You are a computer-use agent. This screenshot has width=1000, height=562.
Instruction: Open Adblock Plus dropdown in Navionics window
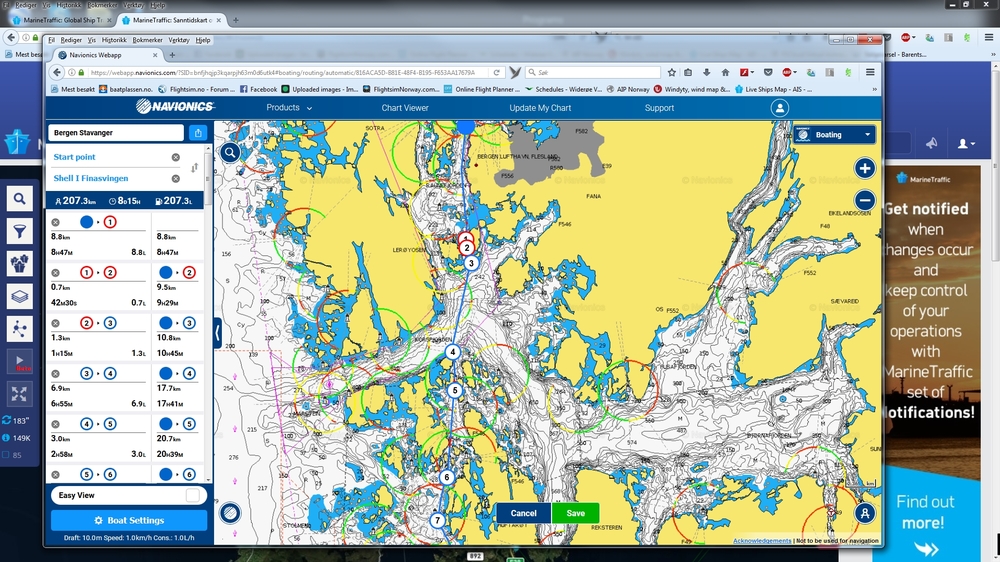[790, 72]
